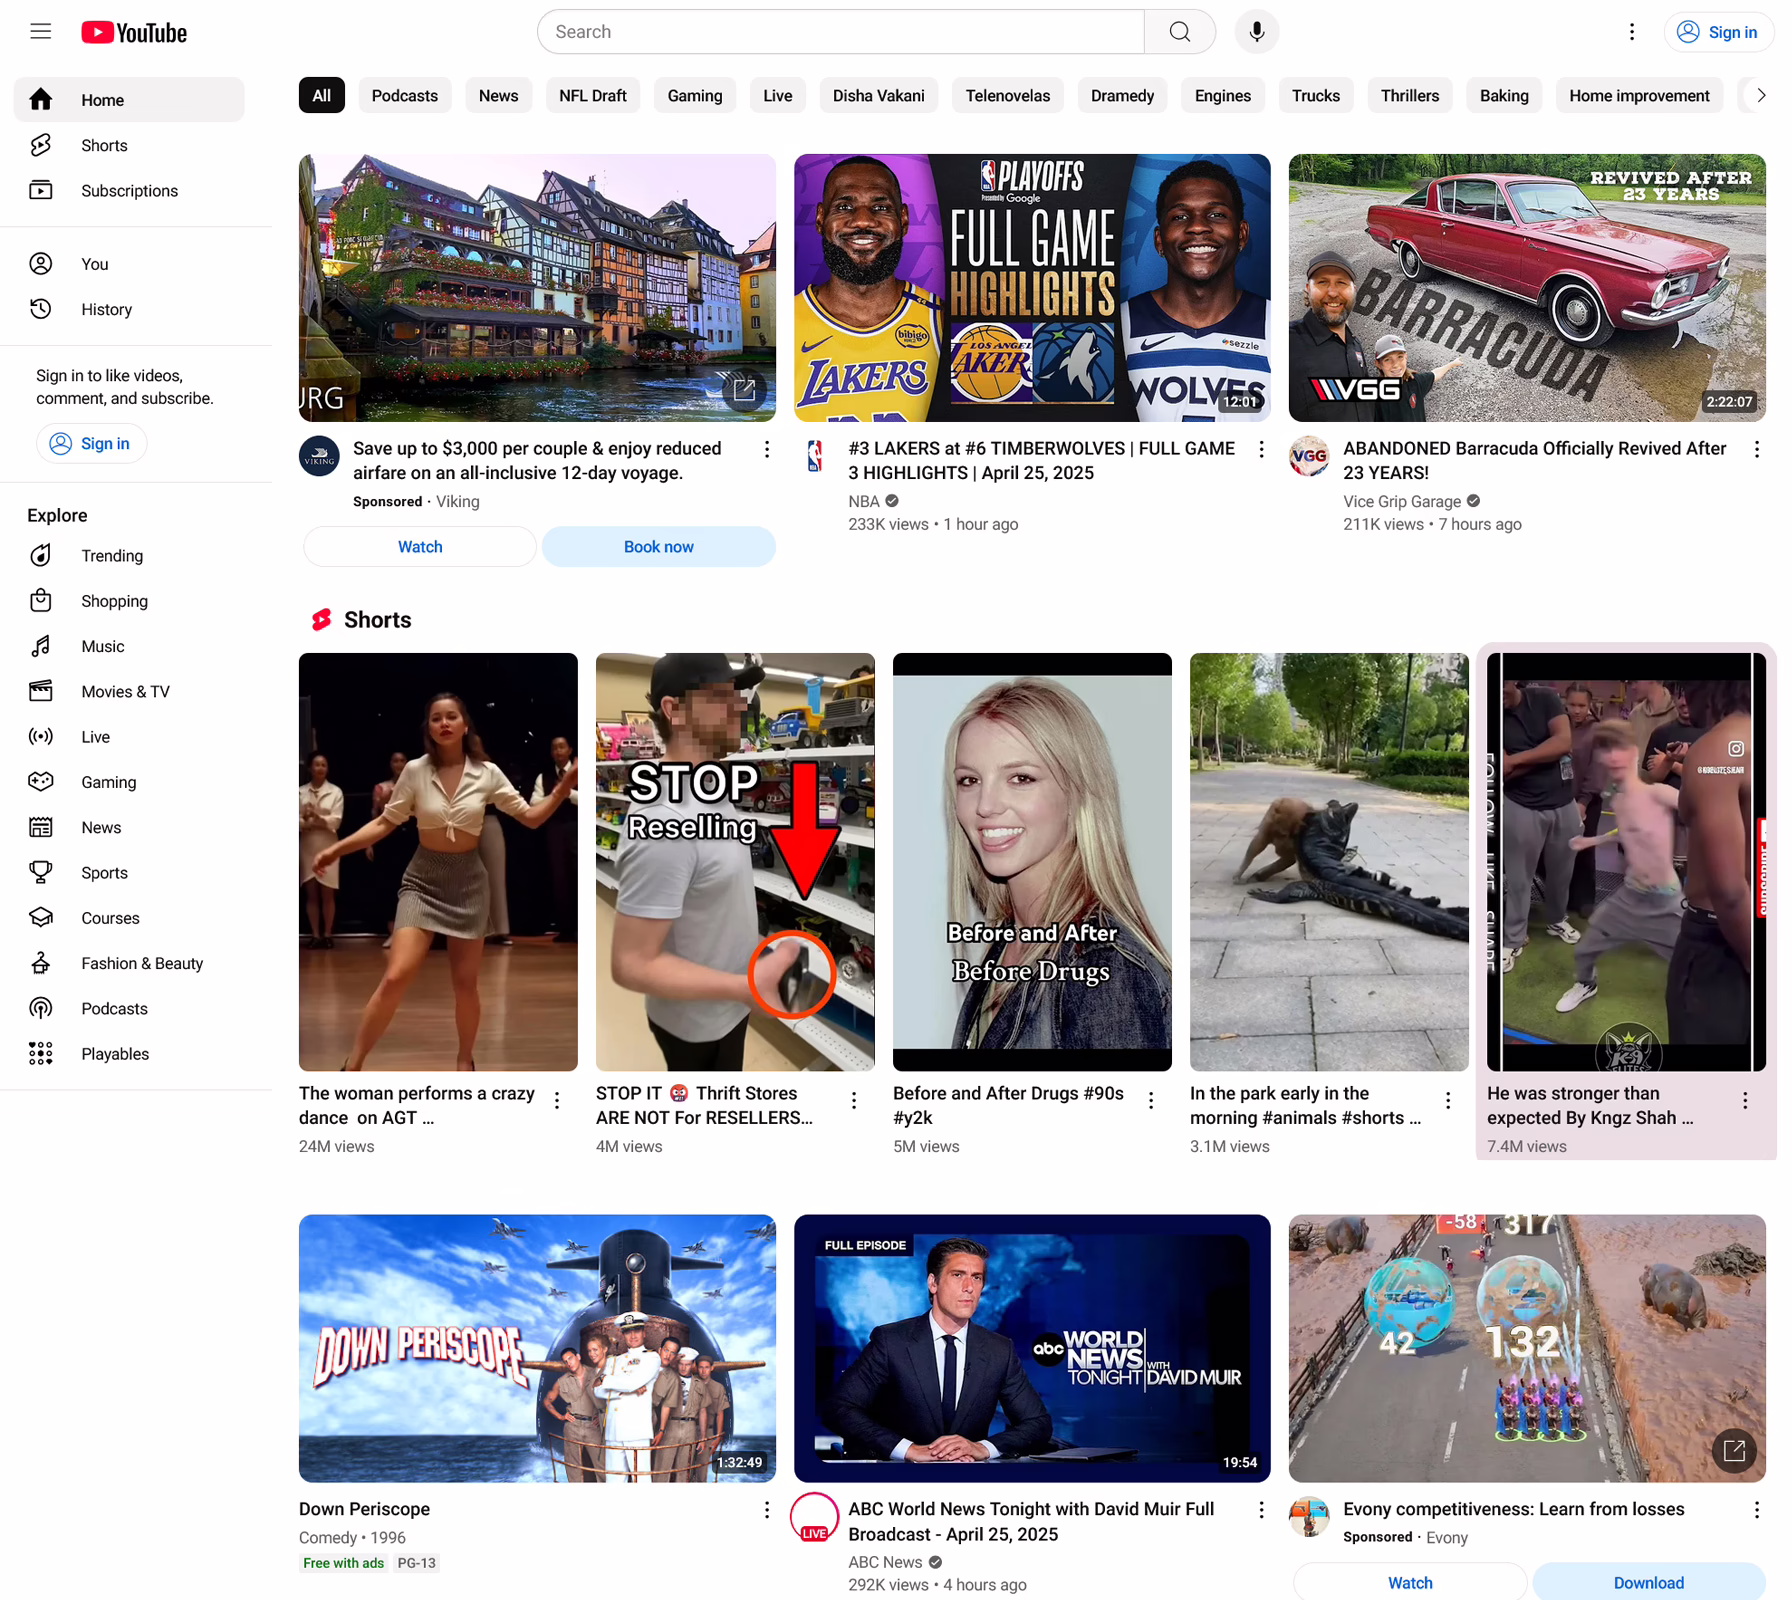Viewport: 1792px width, 1600px height.
Task: Select the Disha Vakani chip
Action: point(878,96)
